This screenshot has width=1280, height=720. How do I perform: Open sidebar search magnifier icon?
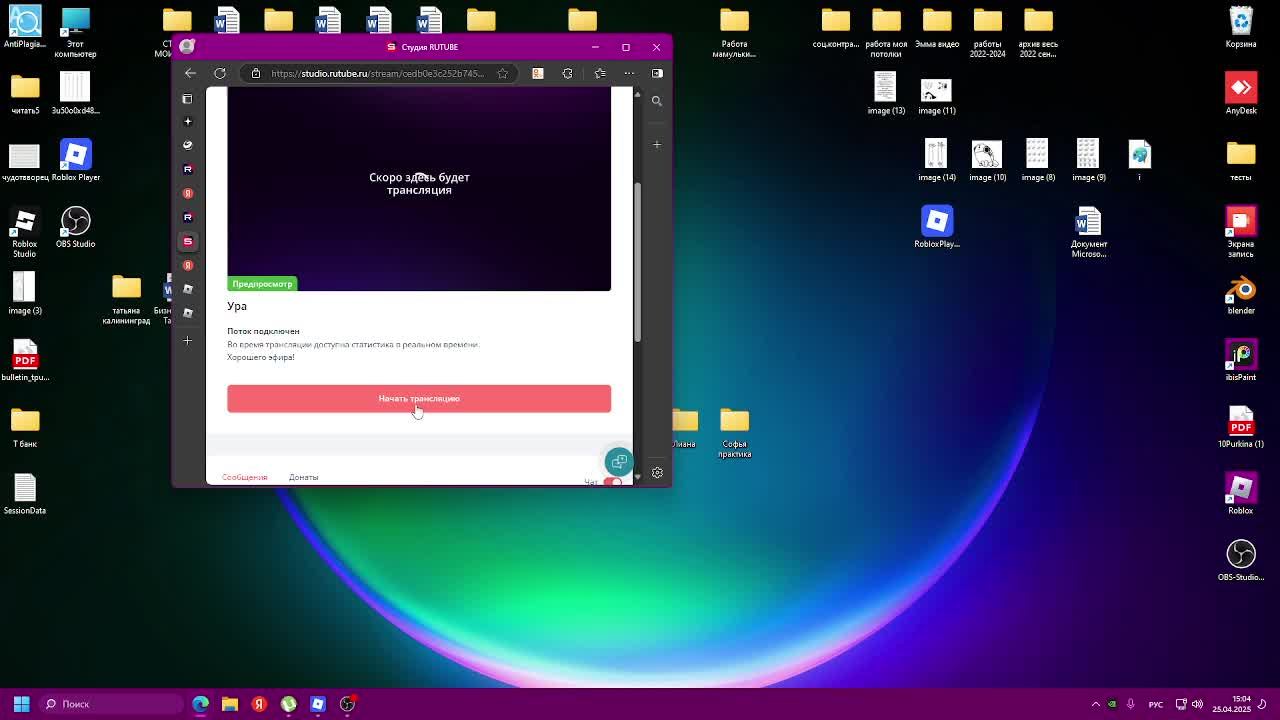657,101
